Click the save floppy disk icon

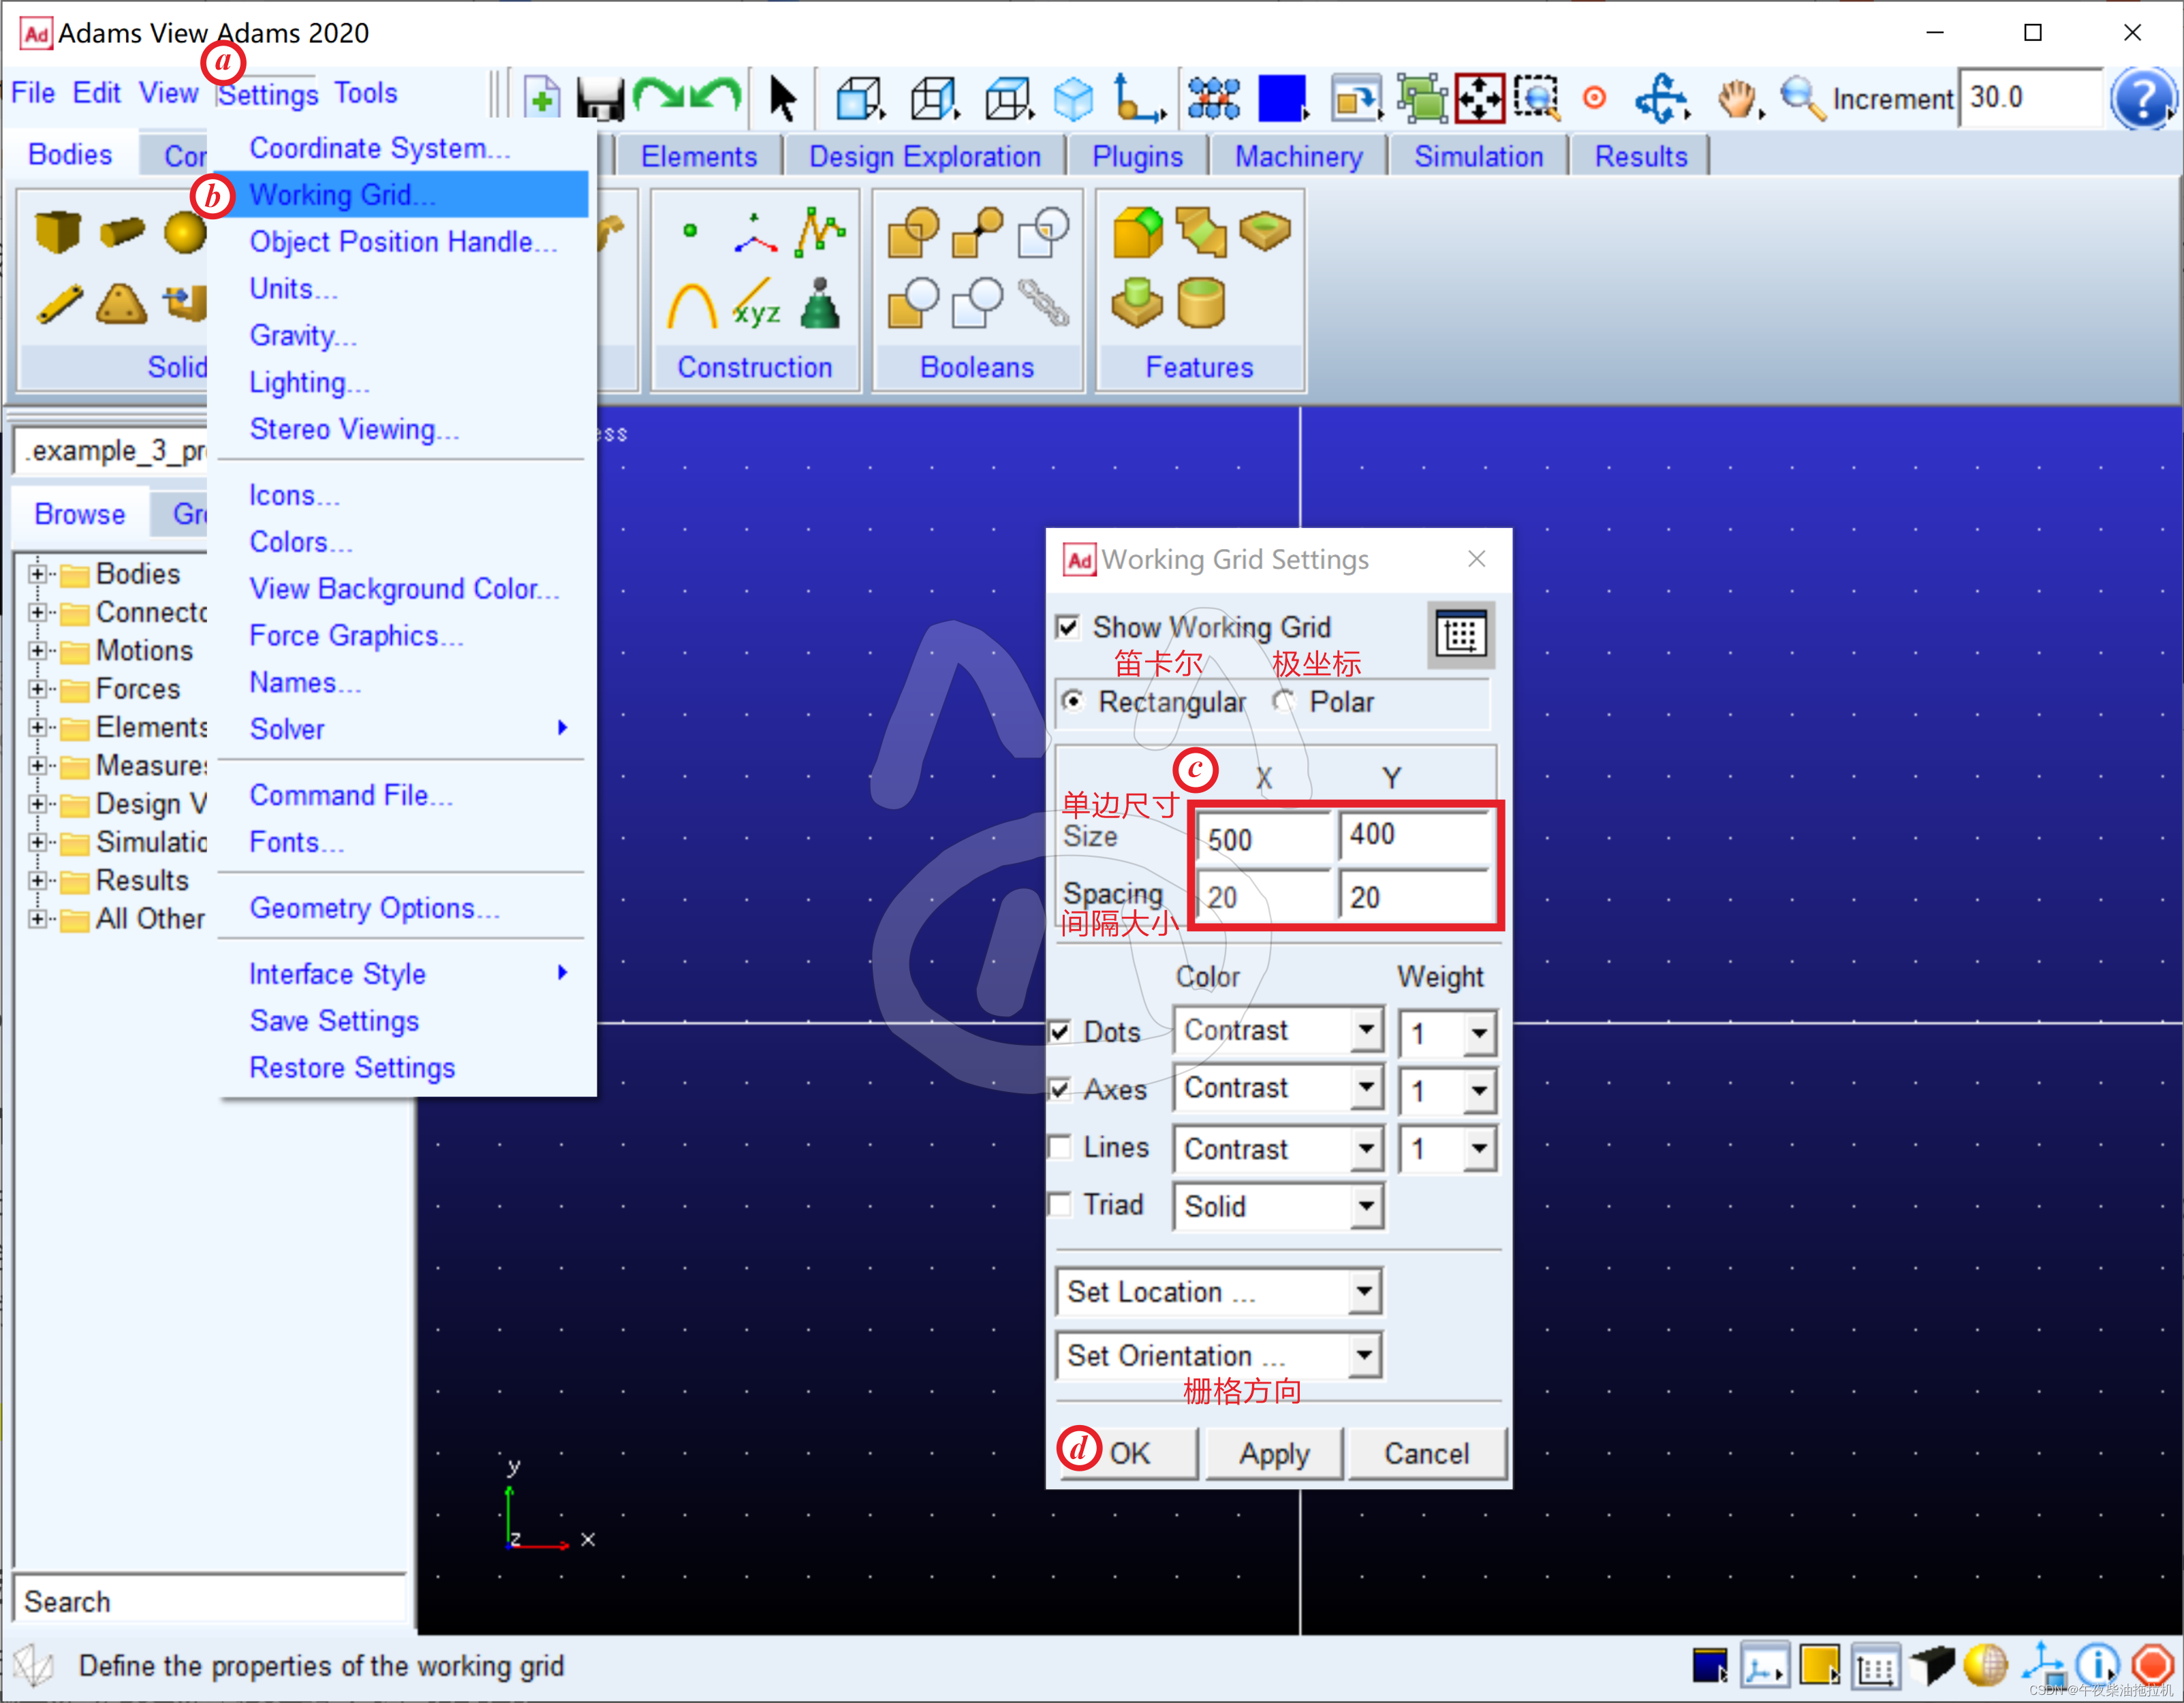600,98
